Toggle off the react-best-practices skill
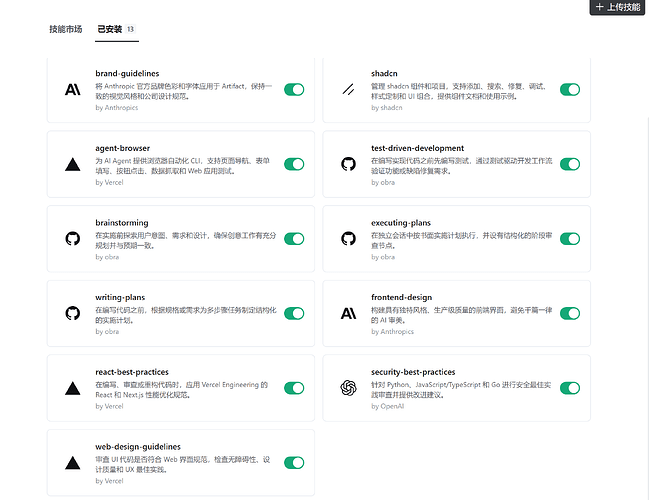649x500 pixels. 294,388
